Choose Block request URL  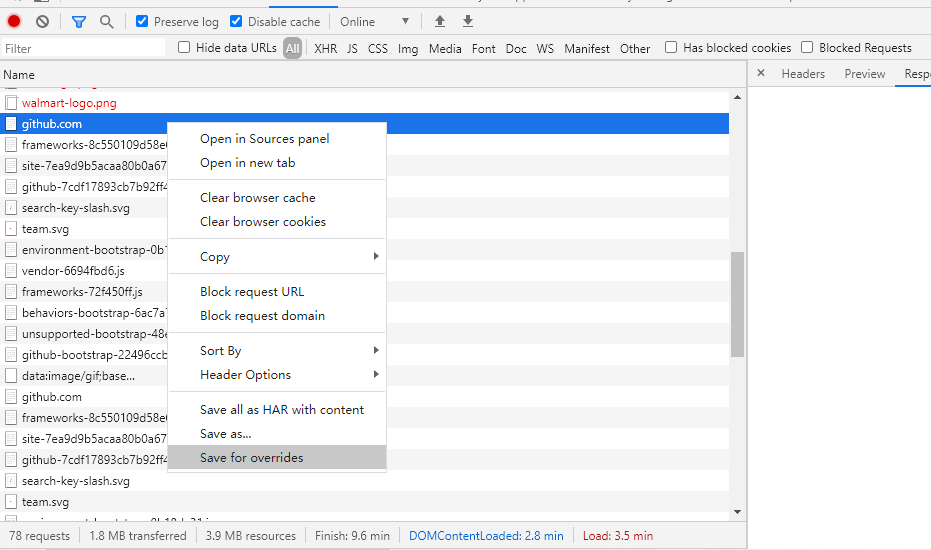coord(277,292)
